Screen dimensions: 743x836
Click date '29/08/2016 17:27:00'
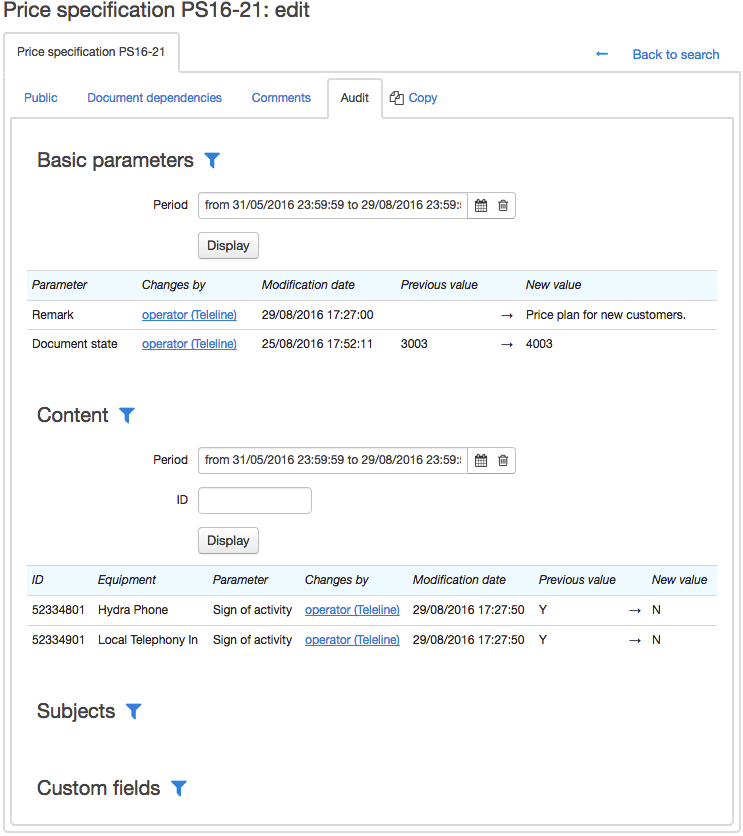tap(317, 315)
